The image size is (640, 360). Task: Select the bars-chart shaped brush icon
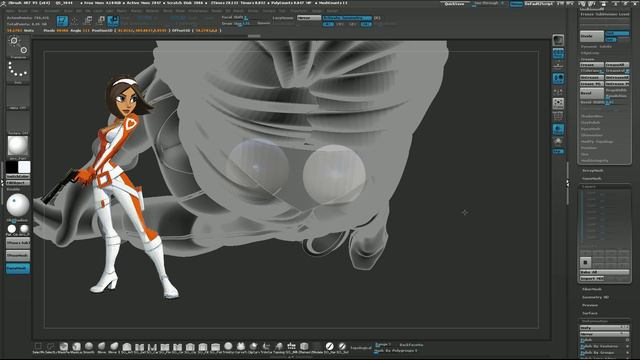point(291,347)
